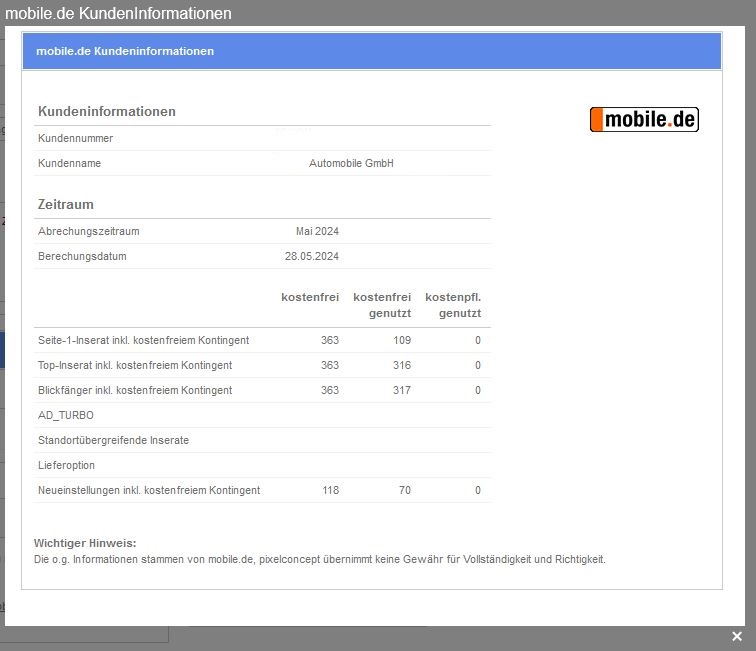Click the 'kostenfrei' column header
Screen dimensions: 756x651
(x=310, y=297)
